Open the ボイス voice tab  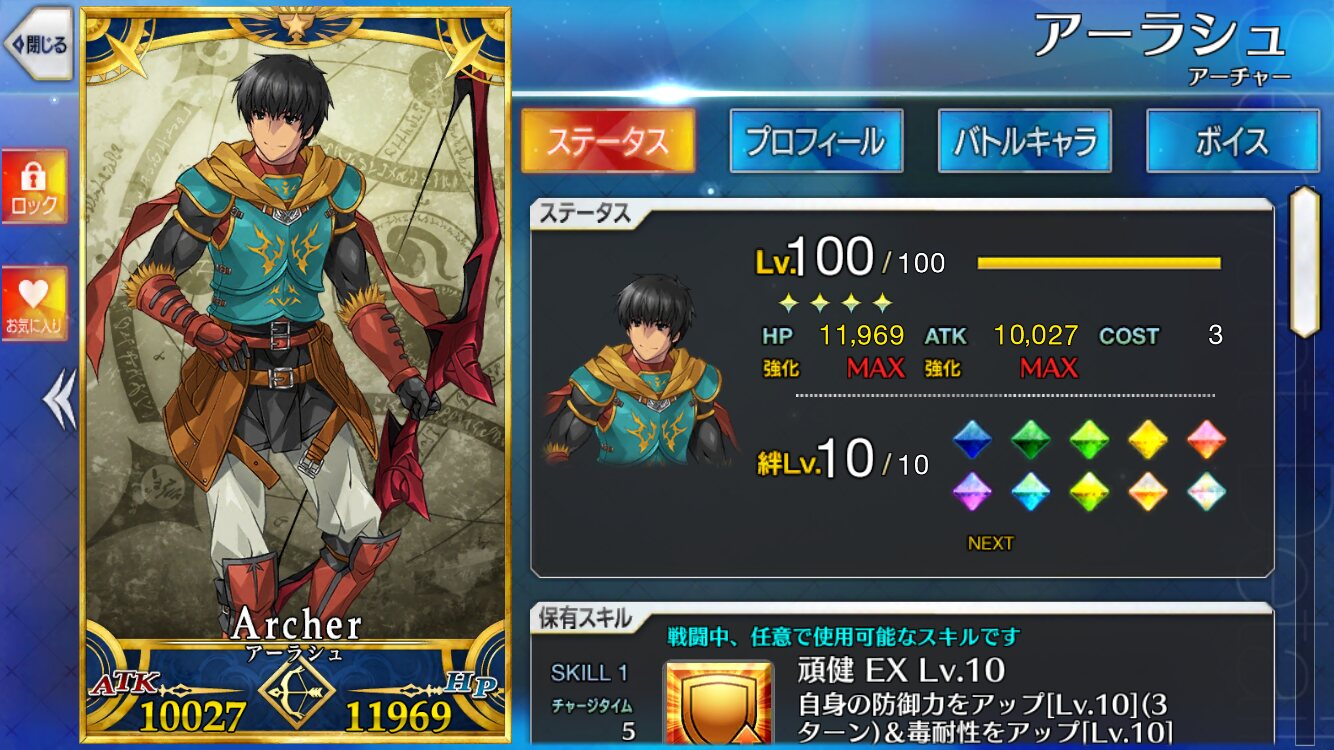point(1232,141)
